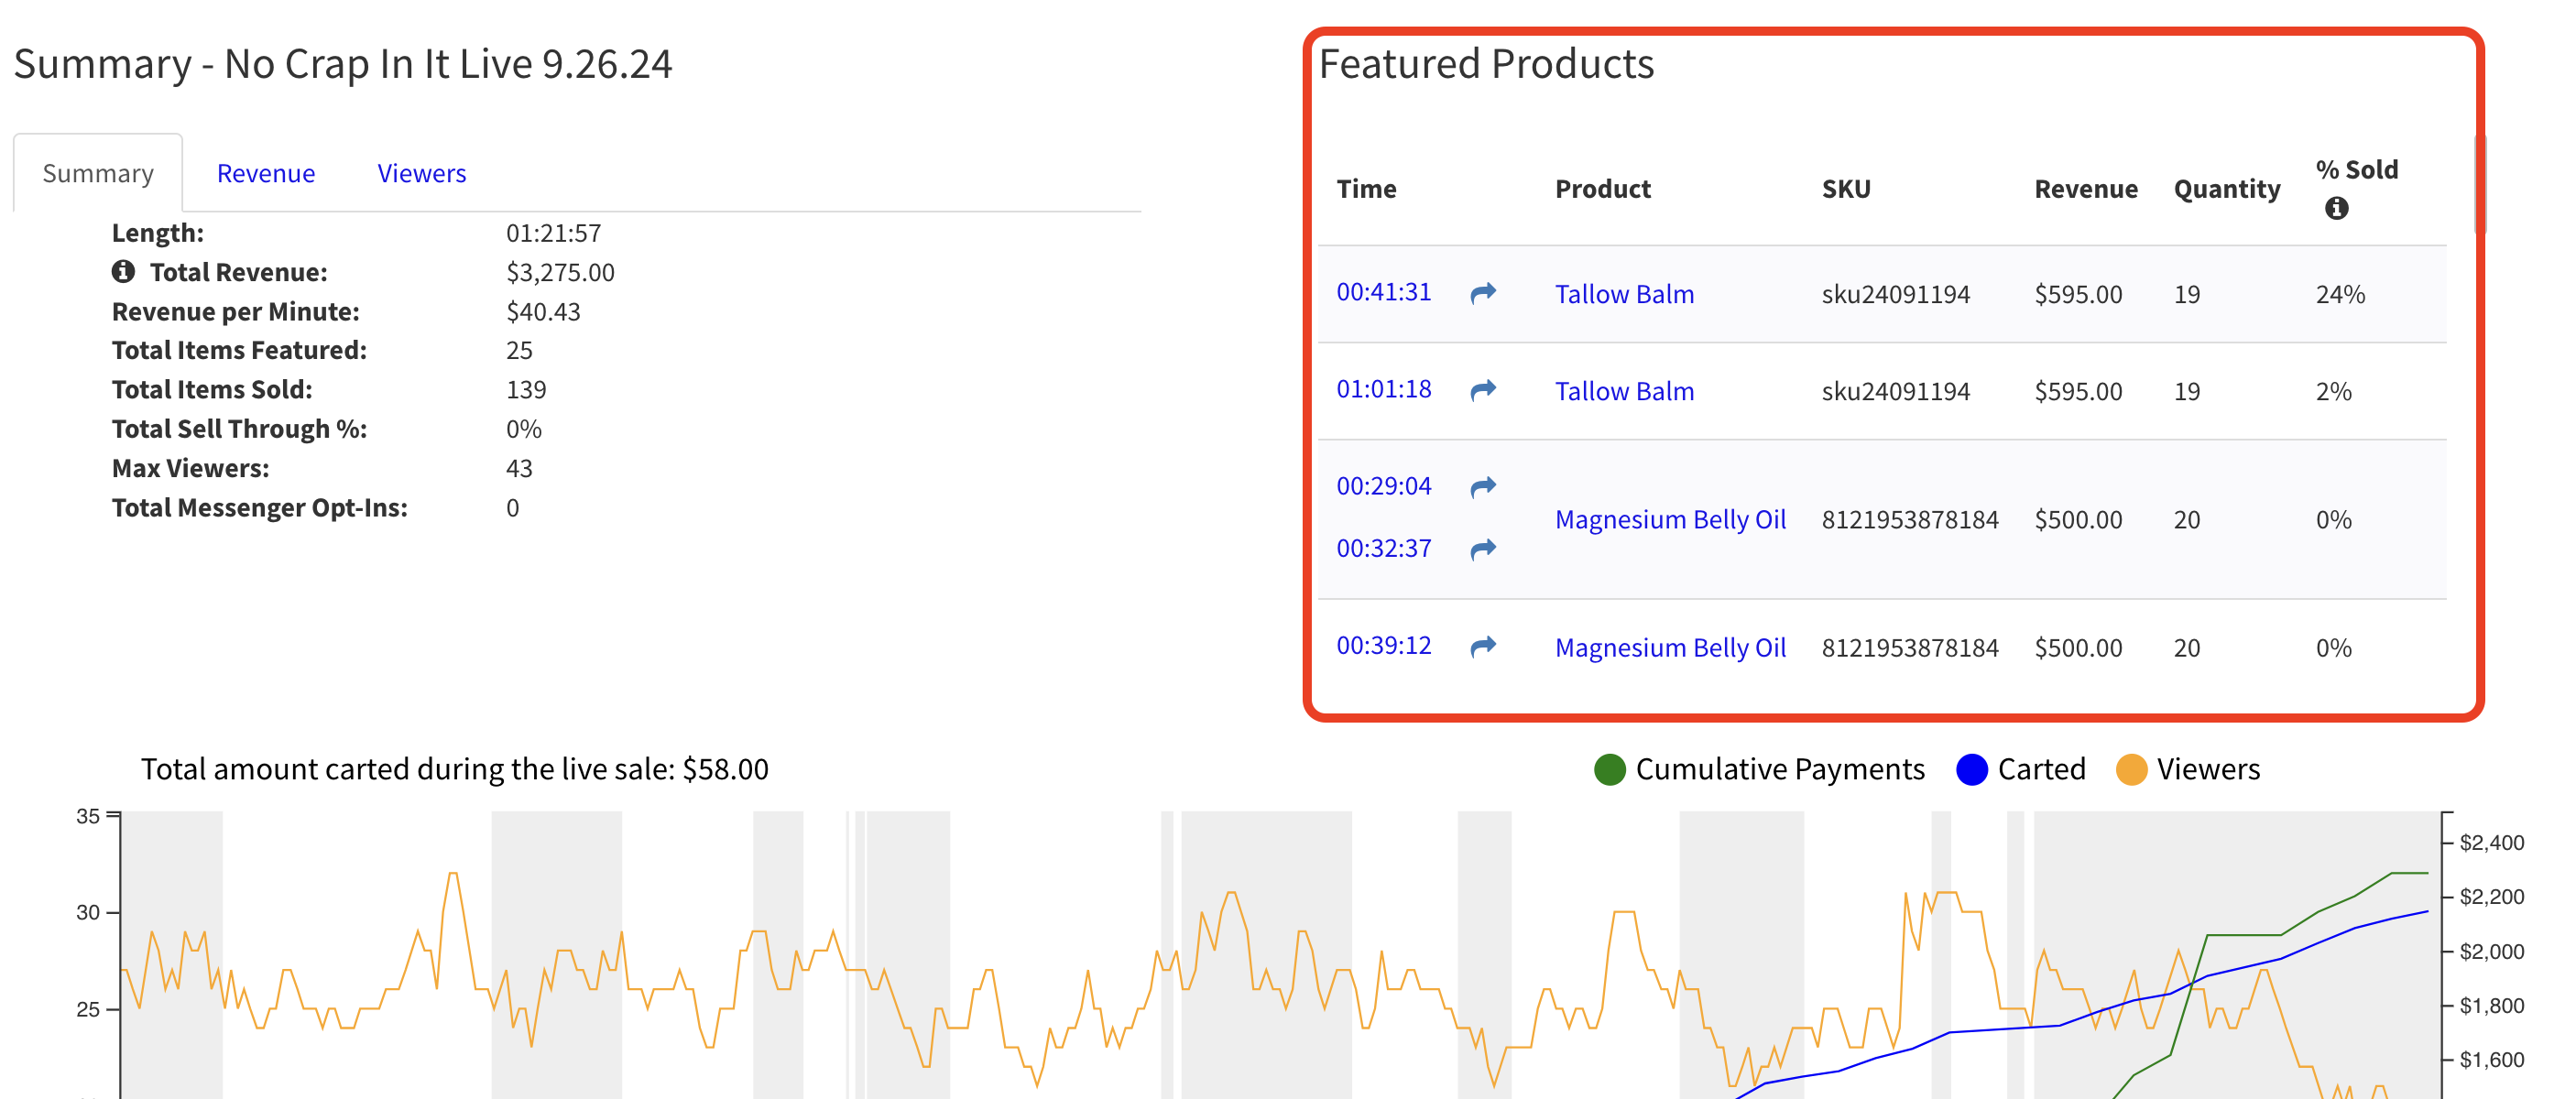Screen dimensions: 2576x1099
Task: Click share arrow beside 00:32:37 timestamp
Action: pos(1482,549)
